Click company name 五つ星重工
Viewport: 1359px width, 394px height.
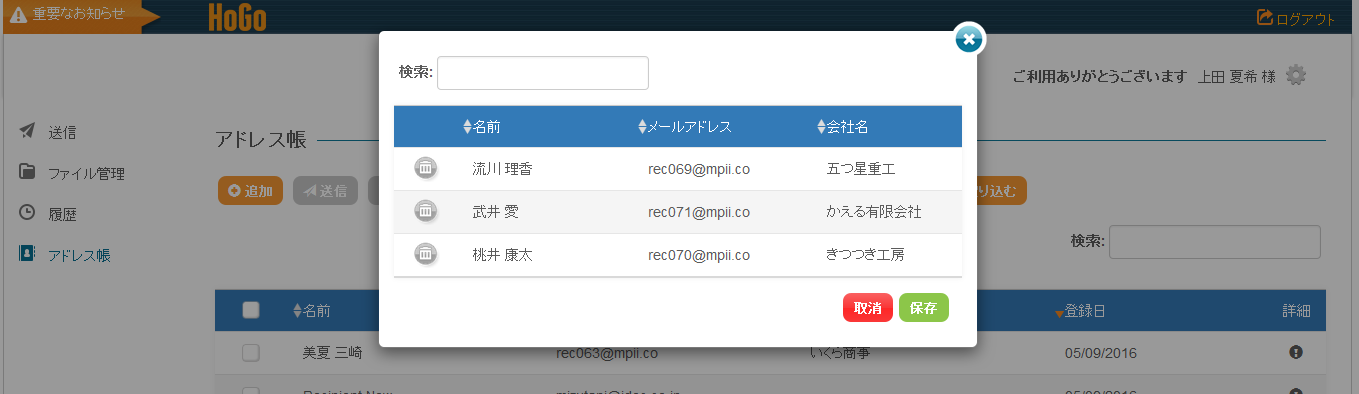pos(860,169)
